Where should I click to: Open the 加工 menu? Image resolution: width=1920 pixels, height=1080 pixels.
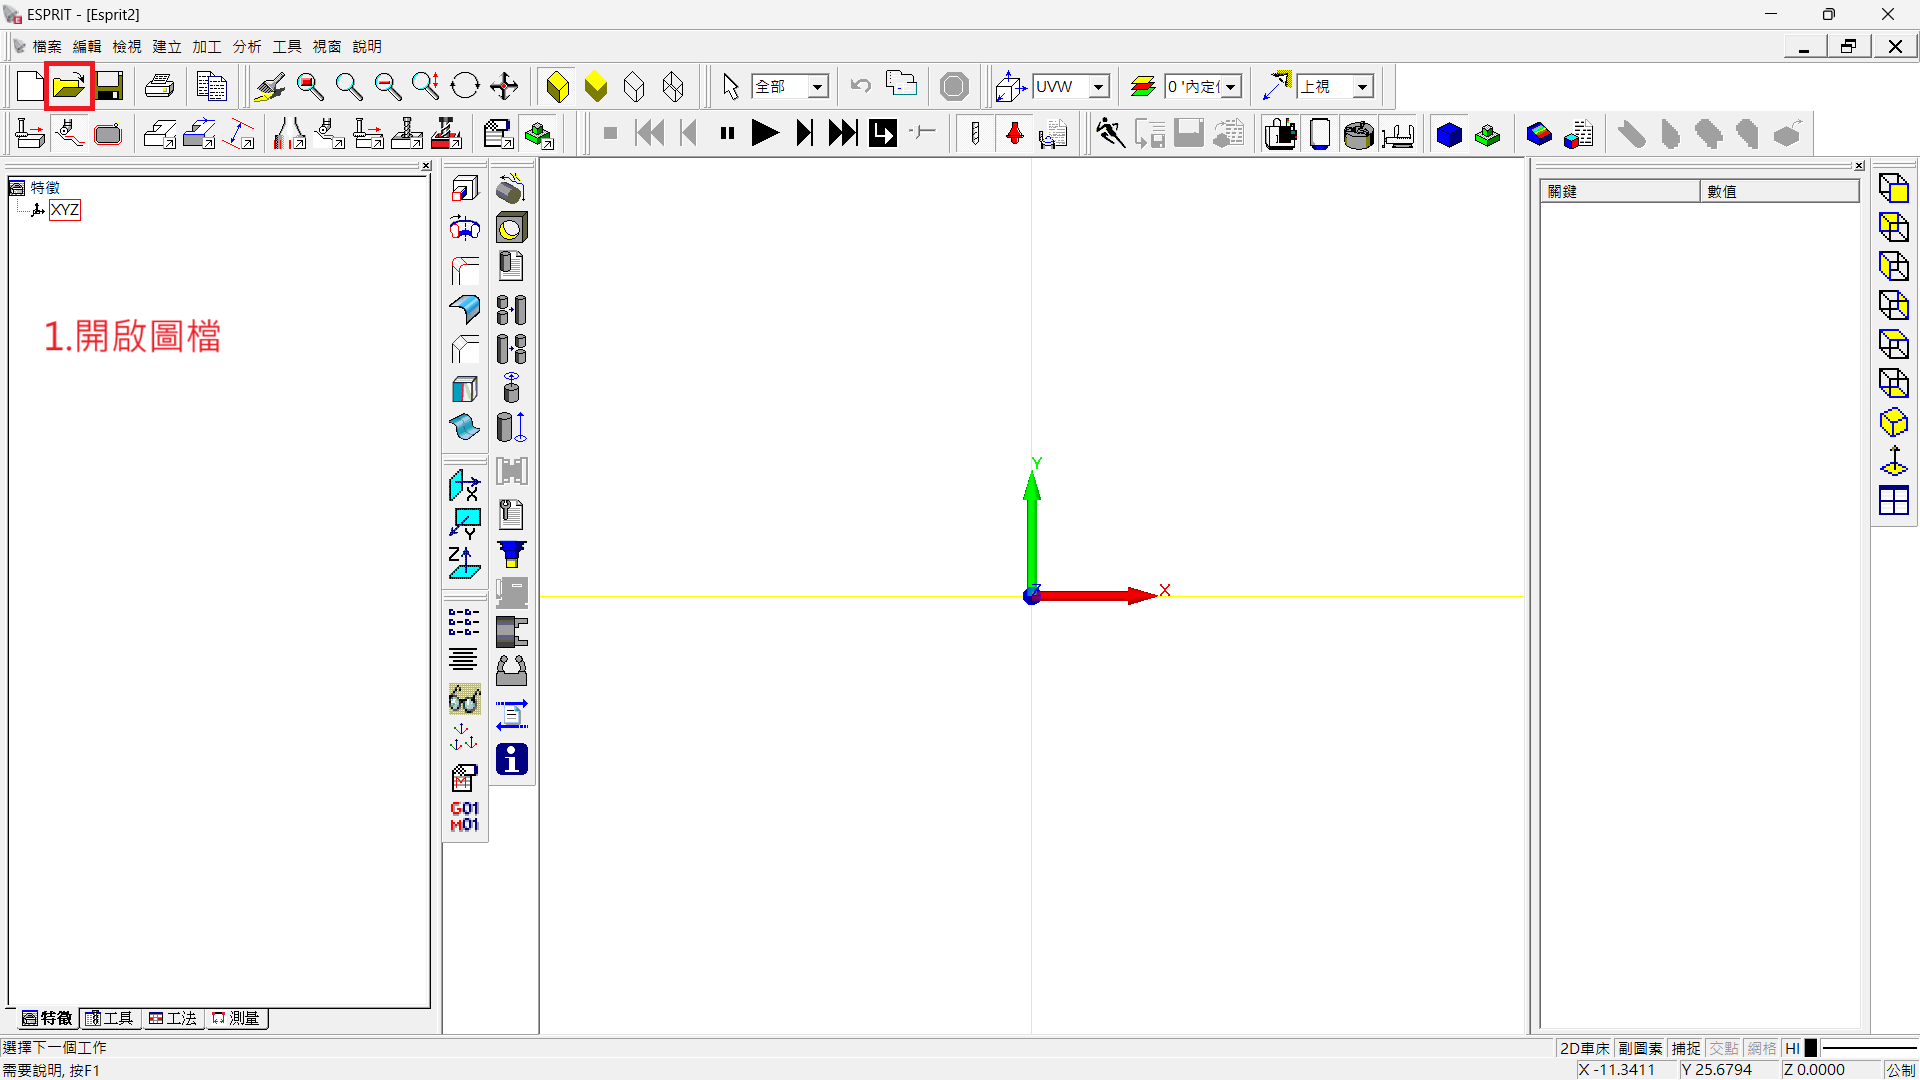206,46
